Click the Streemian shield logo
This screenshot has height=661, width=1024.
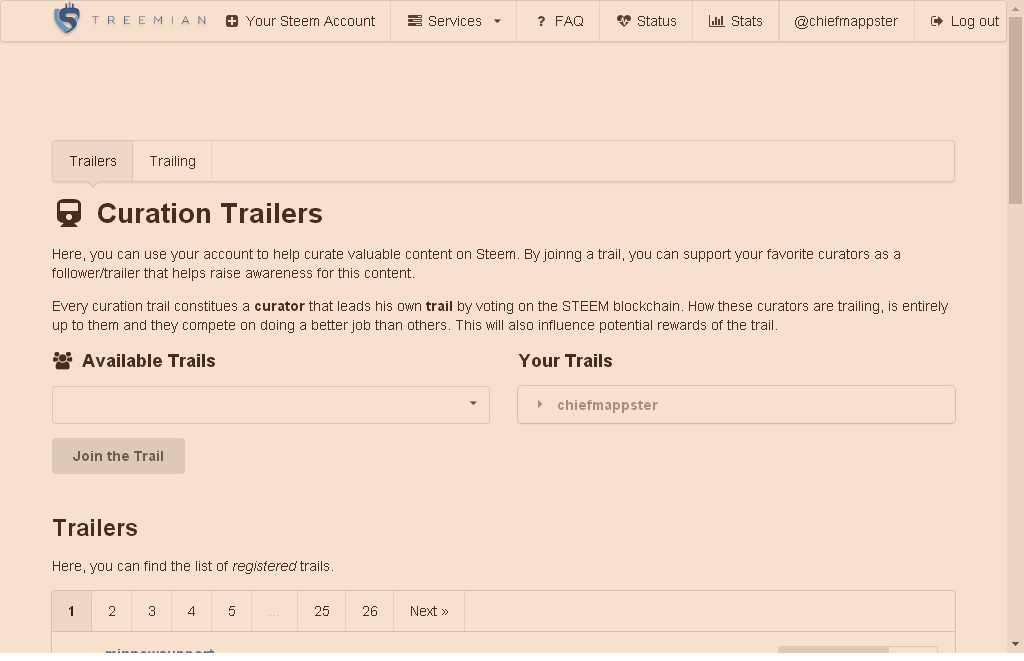click(x=67, y=18)
